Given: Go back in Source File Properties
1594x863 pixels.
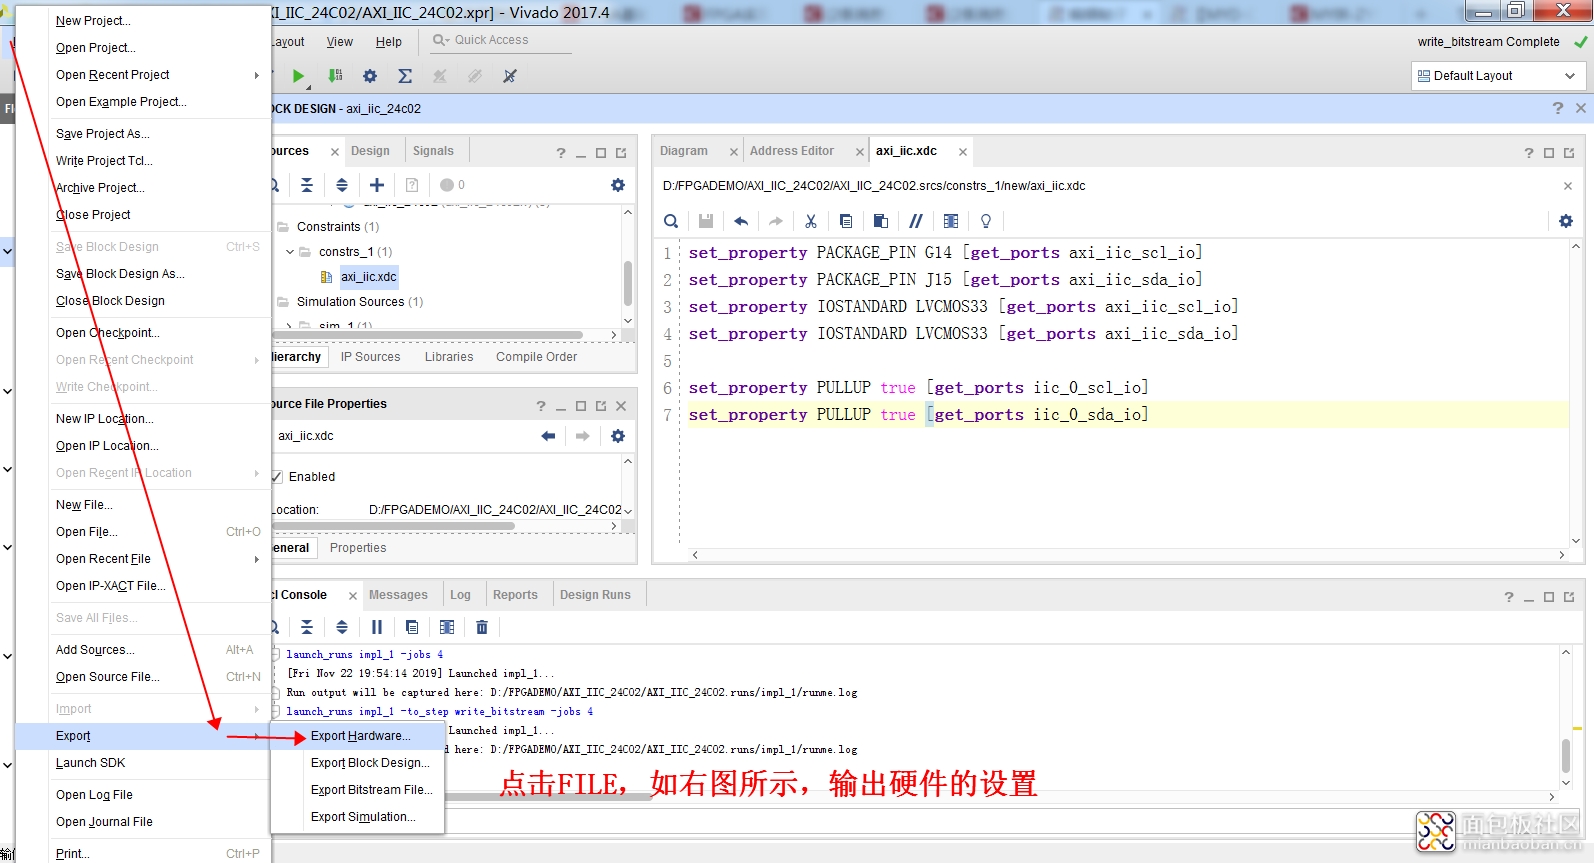Looking at the screenshot, I should click(548, 436).
